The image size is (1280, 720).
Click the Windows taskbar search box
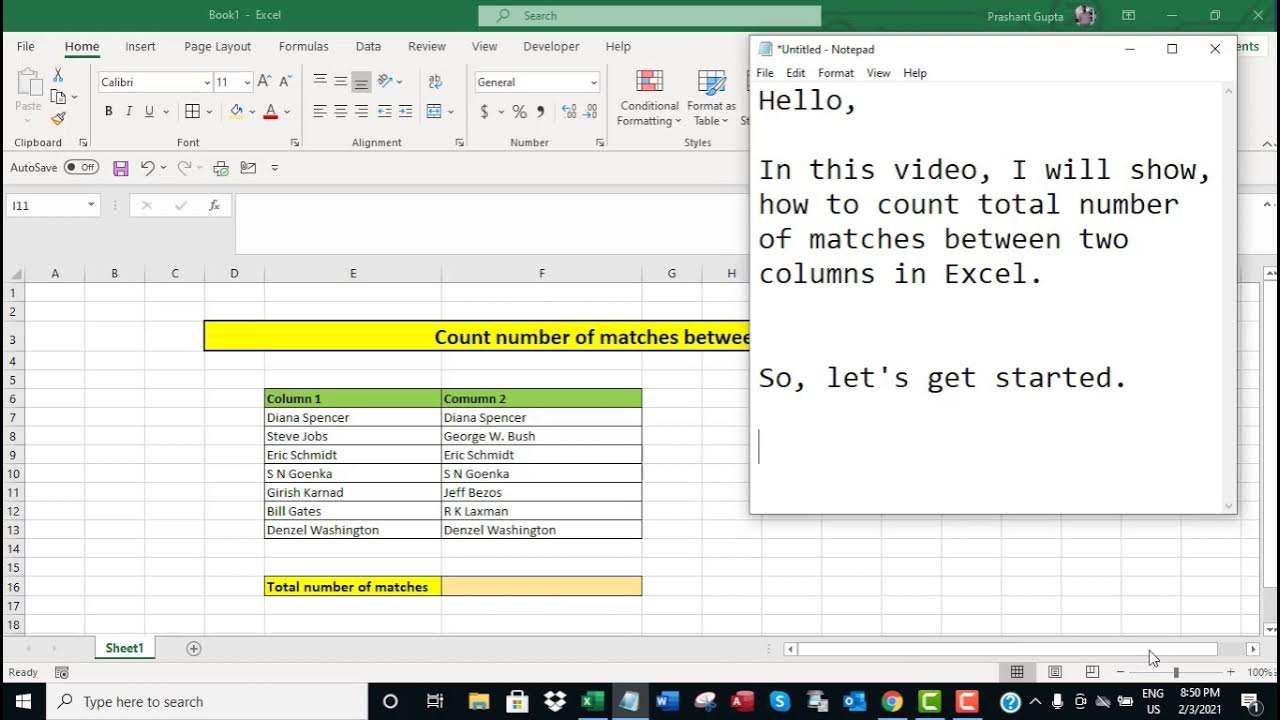208,701
